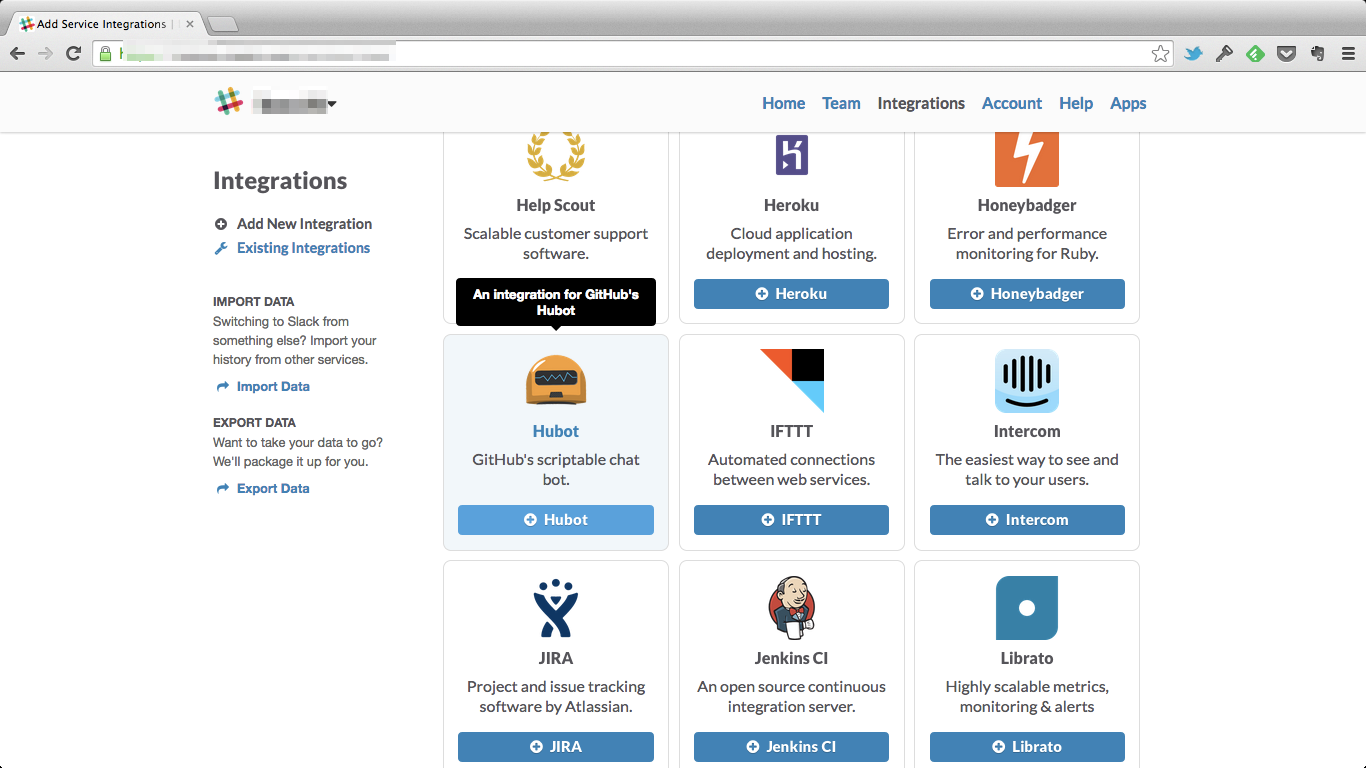This screenshot has width=1366, height=768.
Task: Open a new browser tab
Action: 223,24
